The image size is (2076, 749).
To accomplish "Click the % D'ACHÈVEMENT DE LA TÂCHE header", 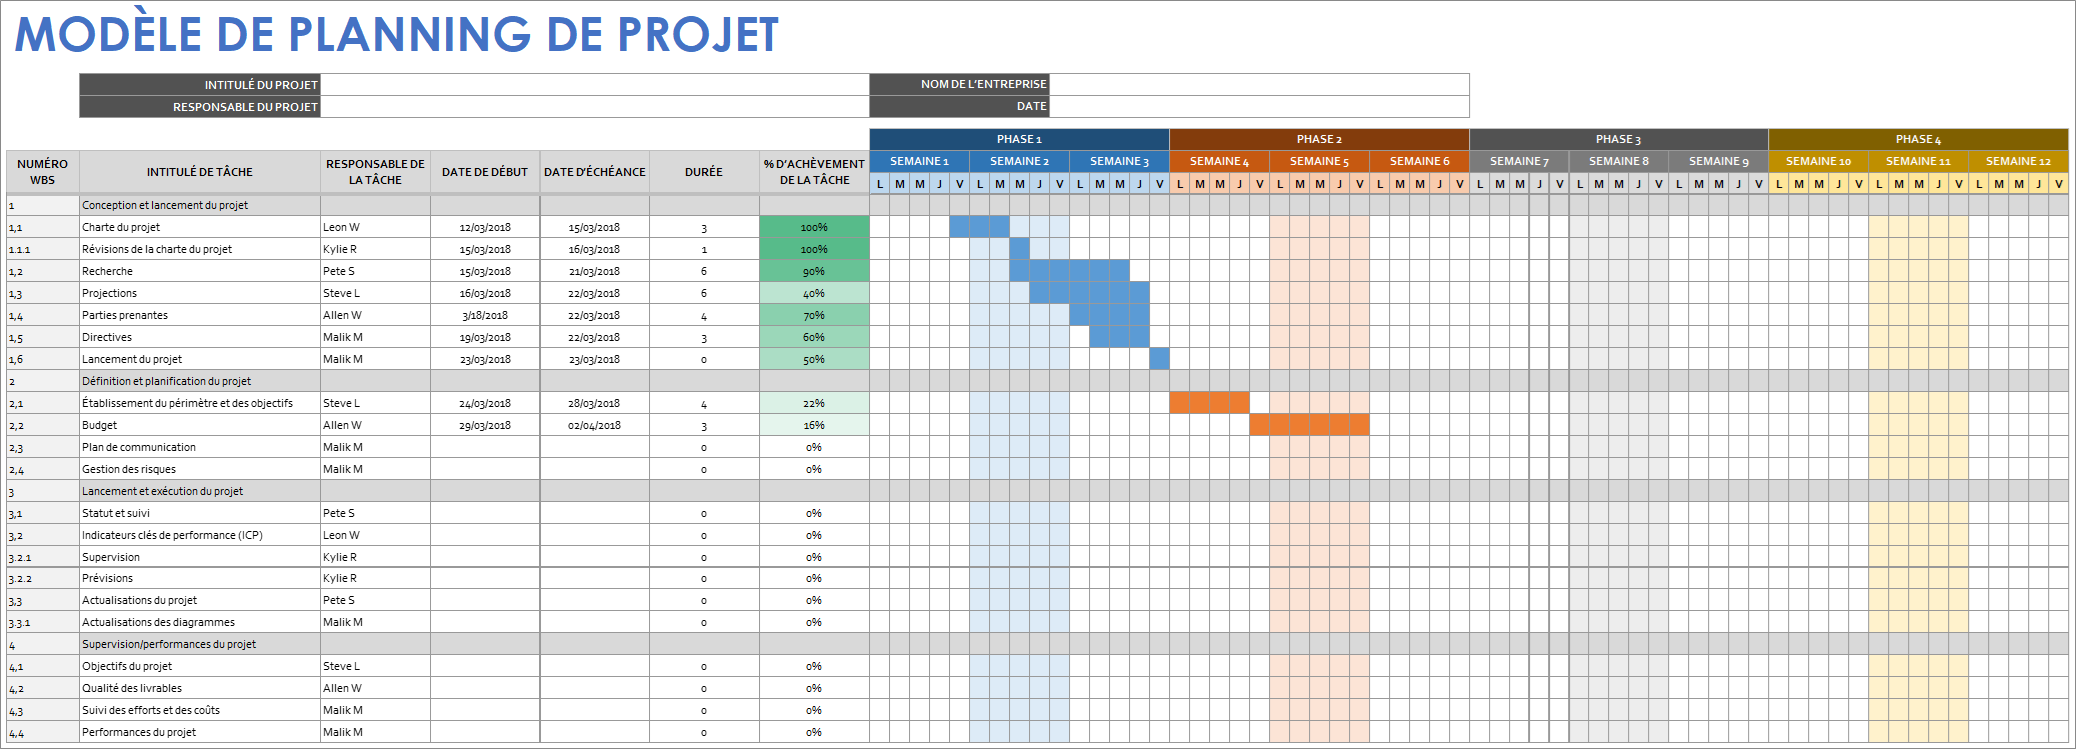I will 814,172.
